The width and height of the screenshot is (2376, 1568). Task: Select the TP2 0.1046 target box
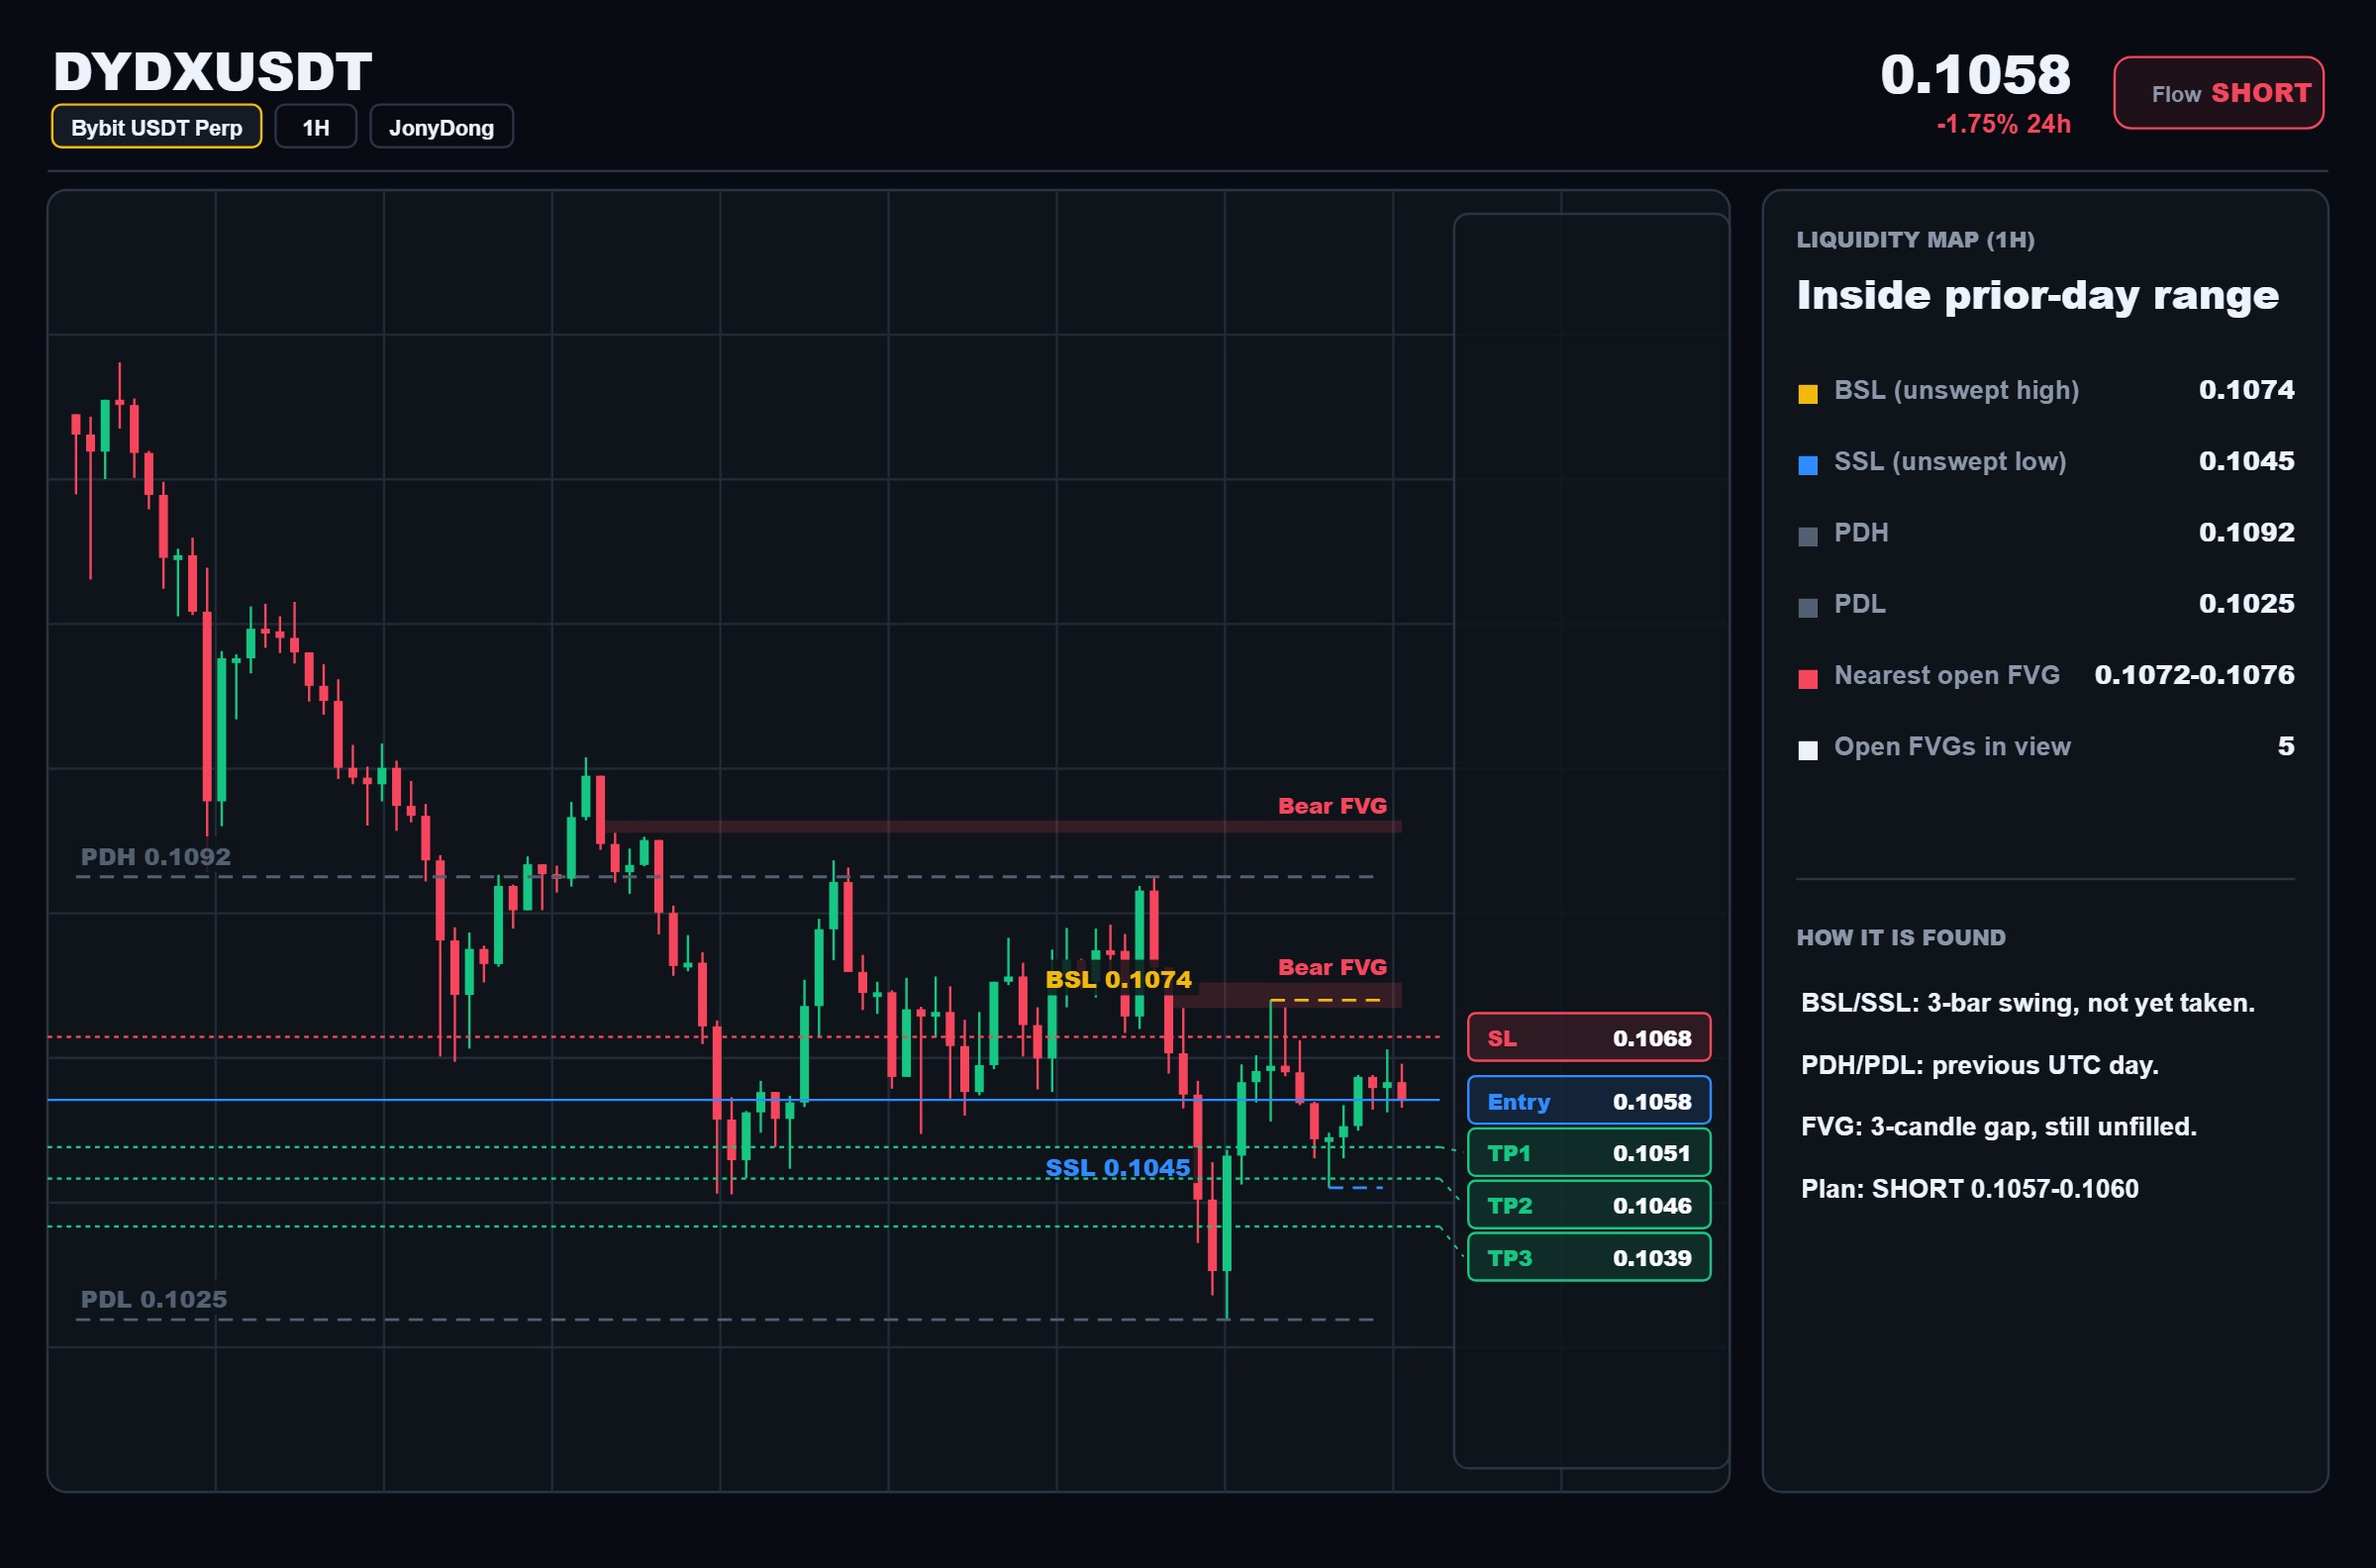pos(1589,1205)
